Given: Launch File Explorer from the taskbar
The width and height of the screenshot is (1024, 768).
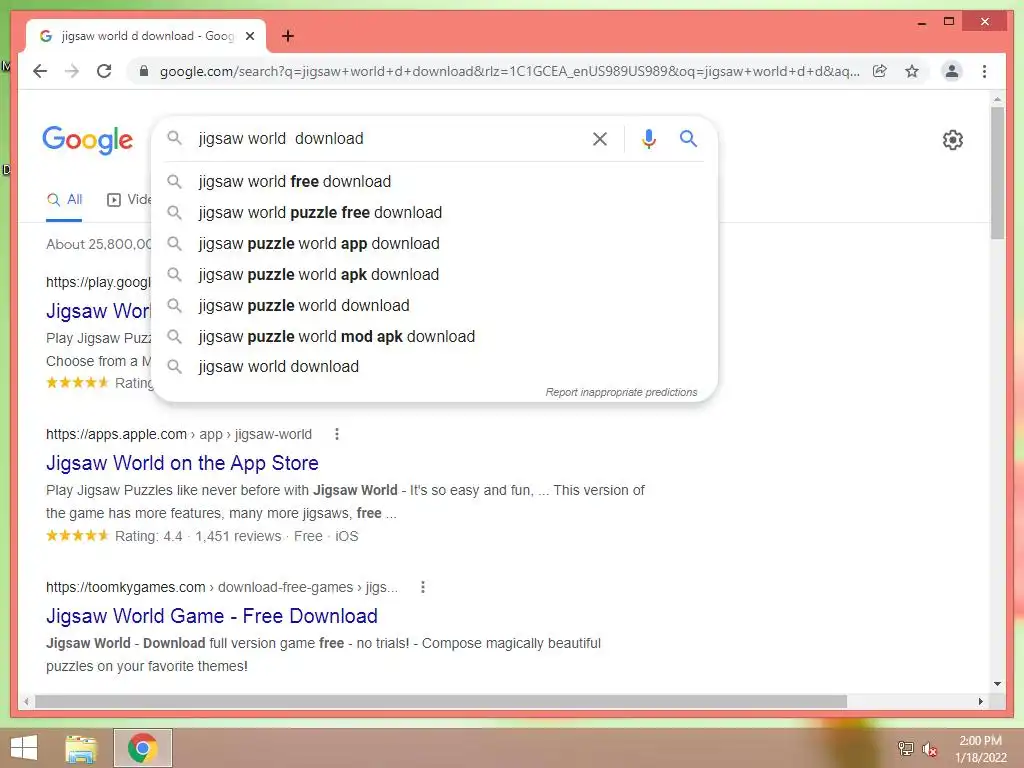Looking at the screenshot, I should 81,748.
